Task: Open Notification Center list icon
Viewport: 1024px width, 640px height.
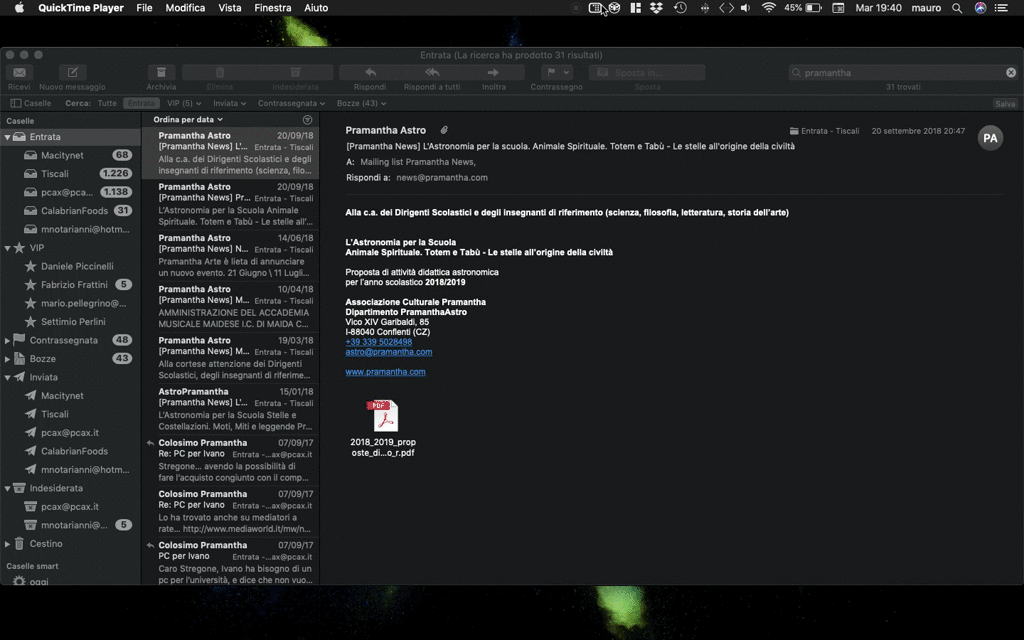Action: (x=1001, y=8)
